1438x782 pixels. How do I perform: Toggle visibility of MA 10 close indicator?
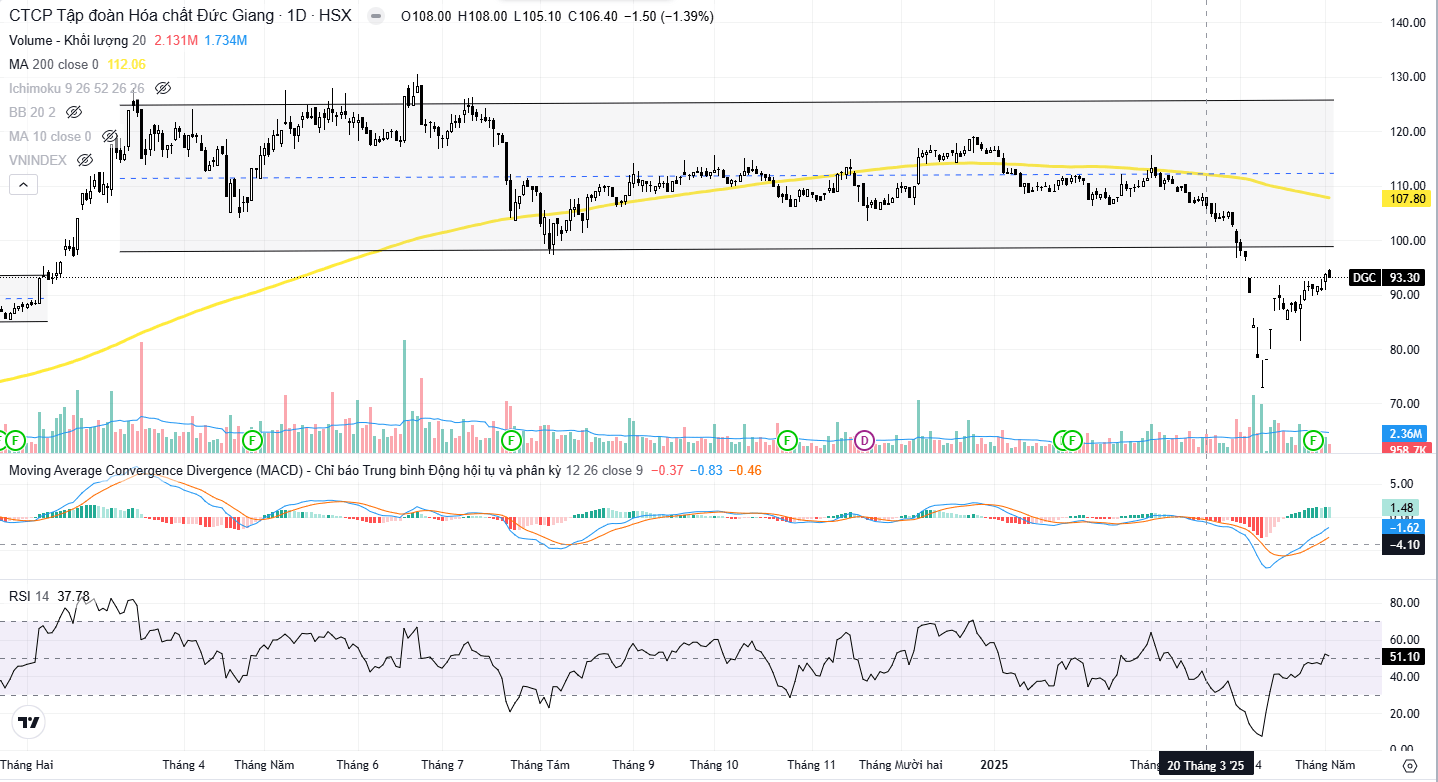coord(110,136)
